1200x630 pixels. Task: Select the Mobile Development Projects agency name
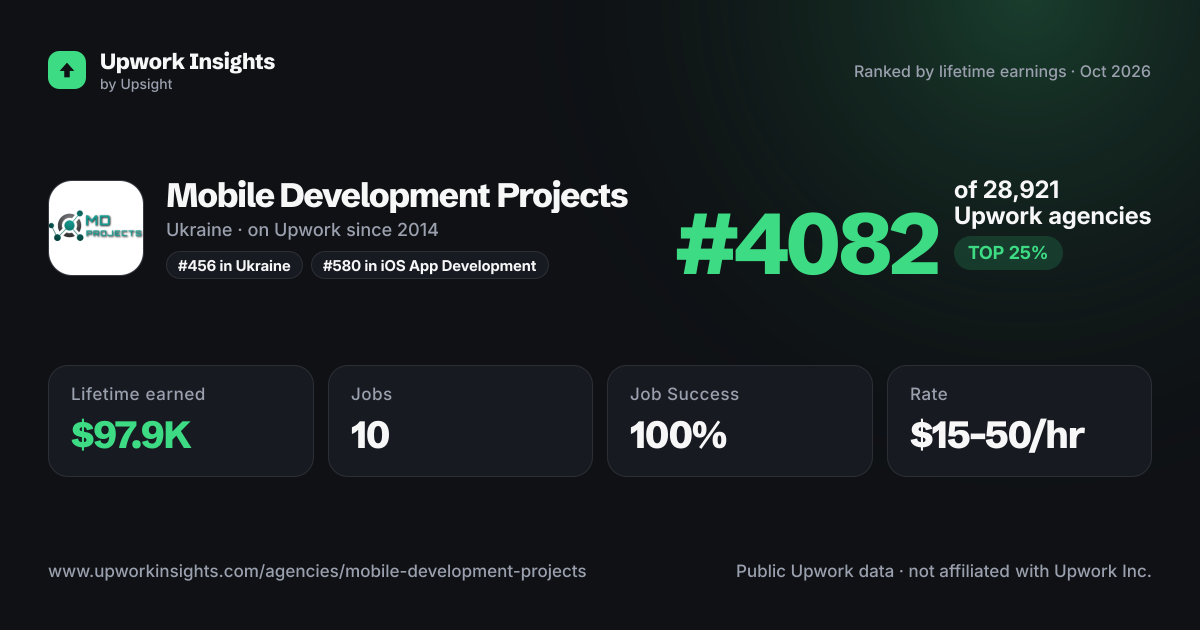397,195
